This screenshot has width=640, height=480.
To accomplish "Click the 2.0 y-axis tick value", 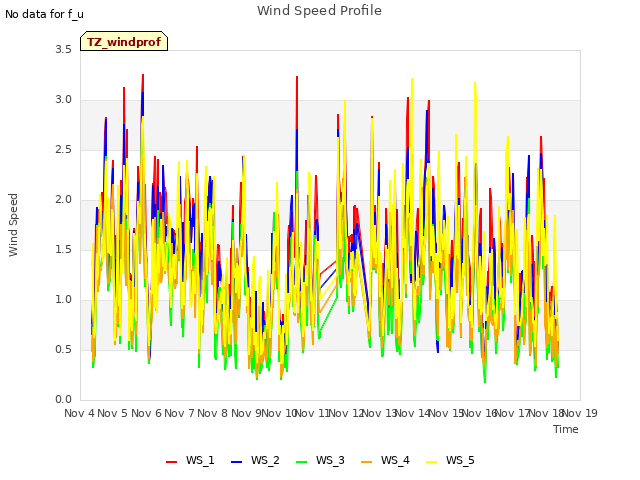I will click(x=63, y=200).
